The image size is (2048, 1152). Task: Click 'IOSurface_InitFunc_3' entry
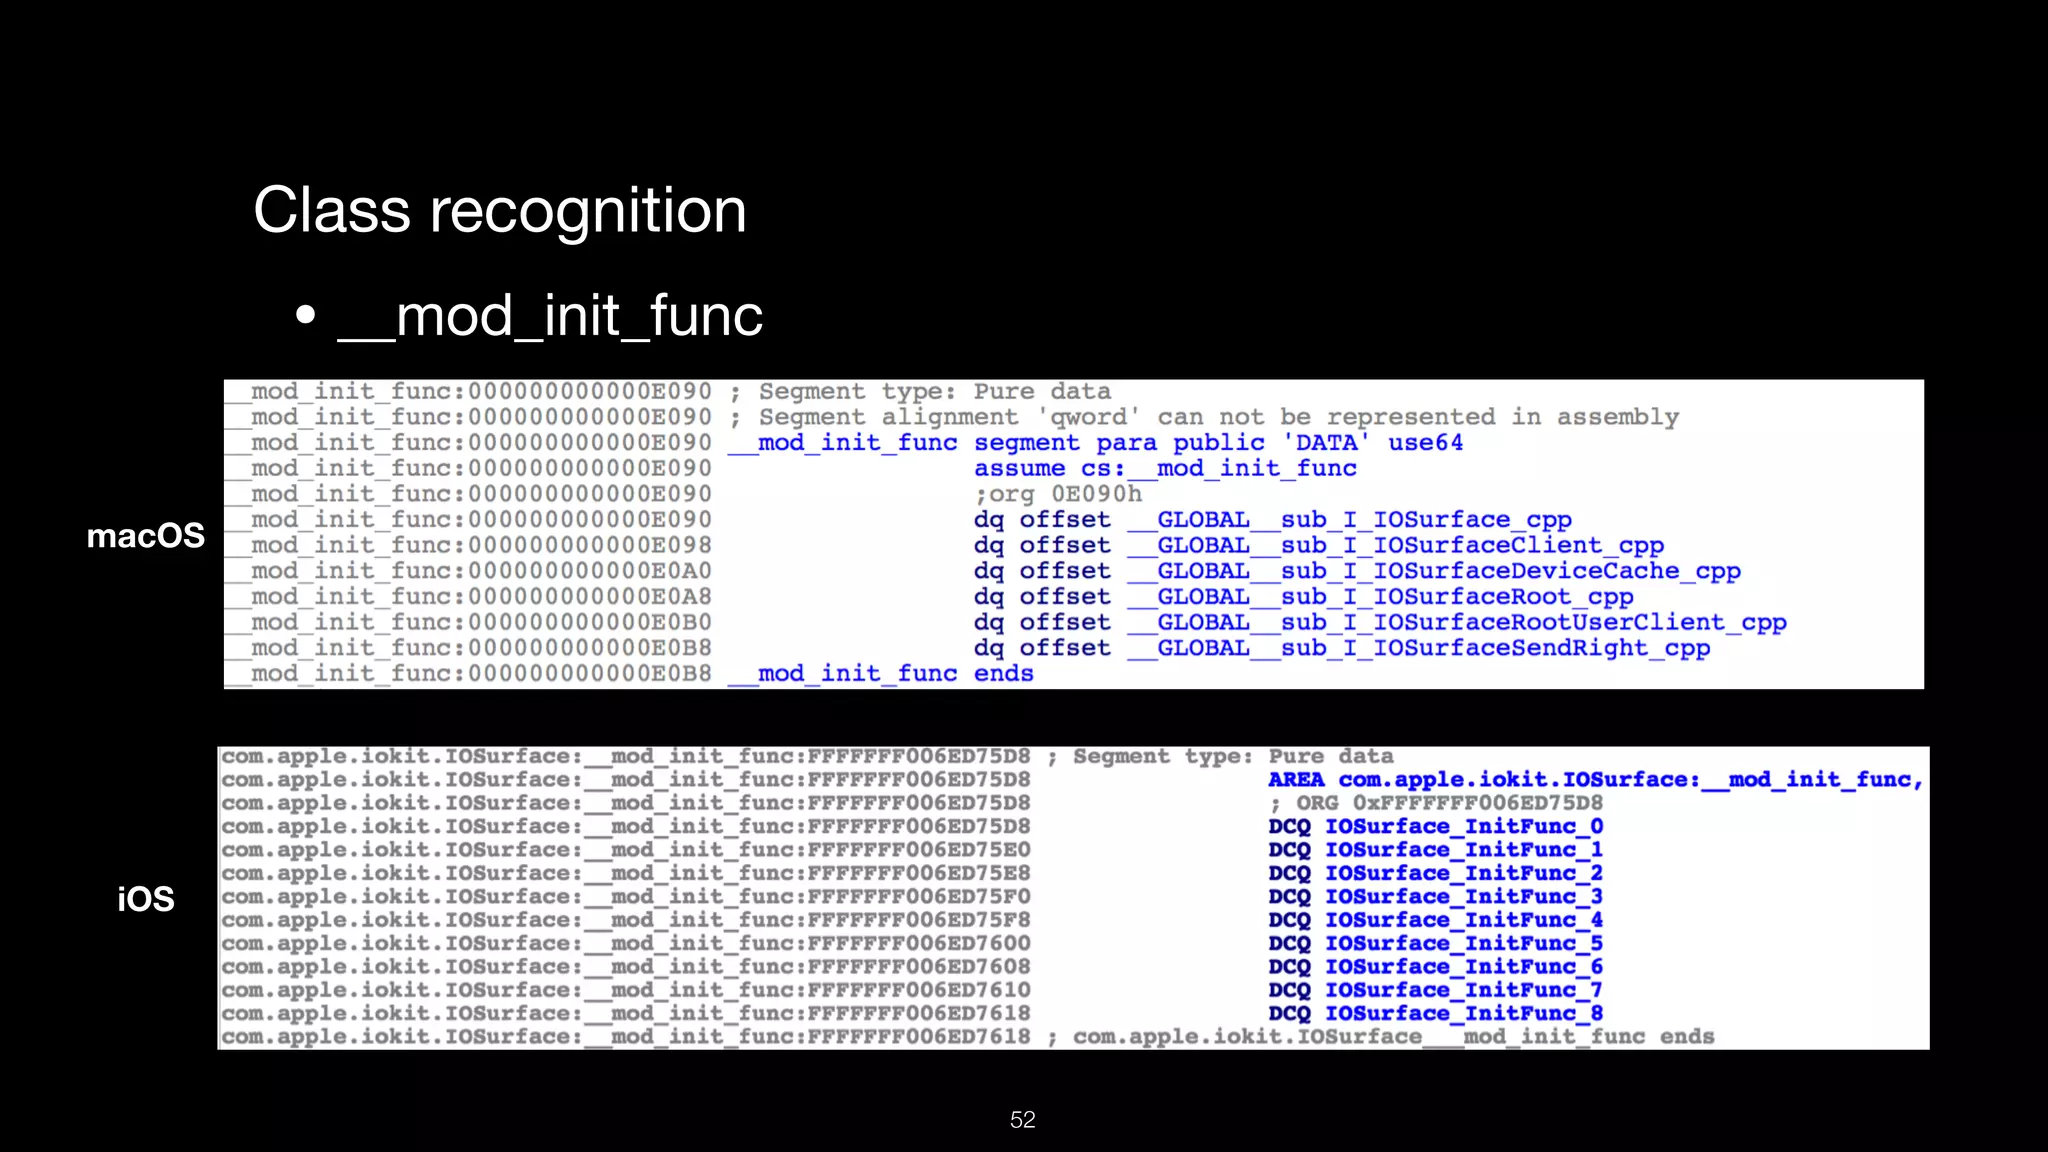click(x=1464, y=897)
